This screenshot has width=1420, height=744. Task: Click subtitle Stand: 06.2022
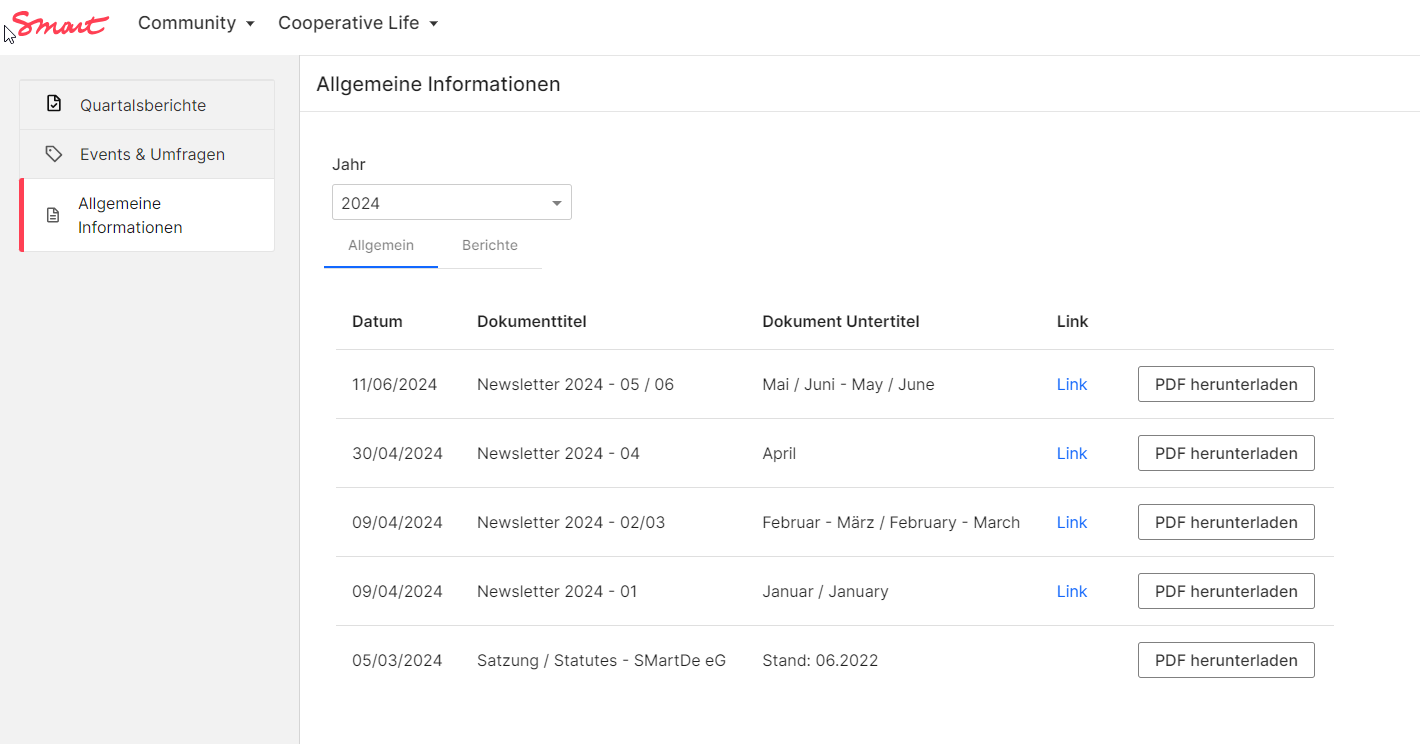click(x=820, y=660)
